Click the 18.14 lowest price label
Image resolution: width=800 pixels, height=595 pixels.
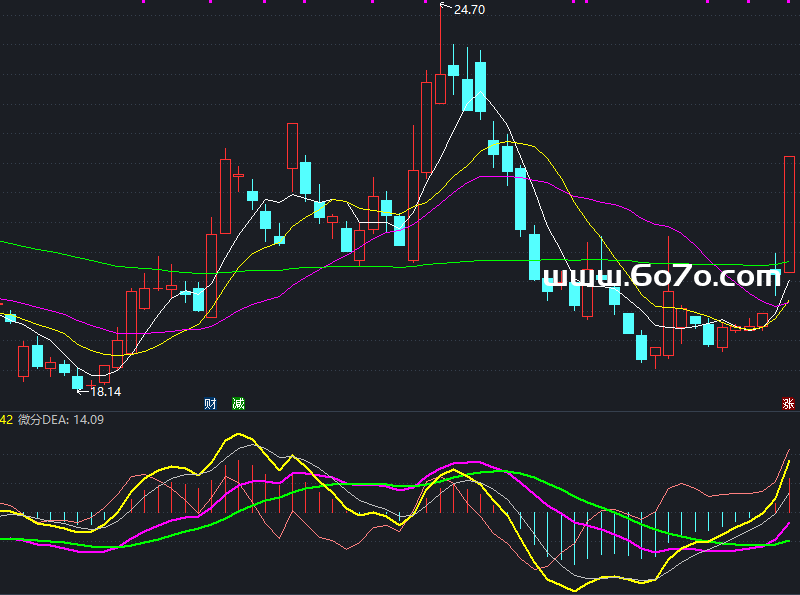(105, 392)
